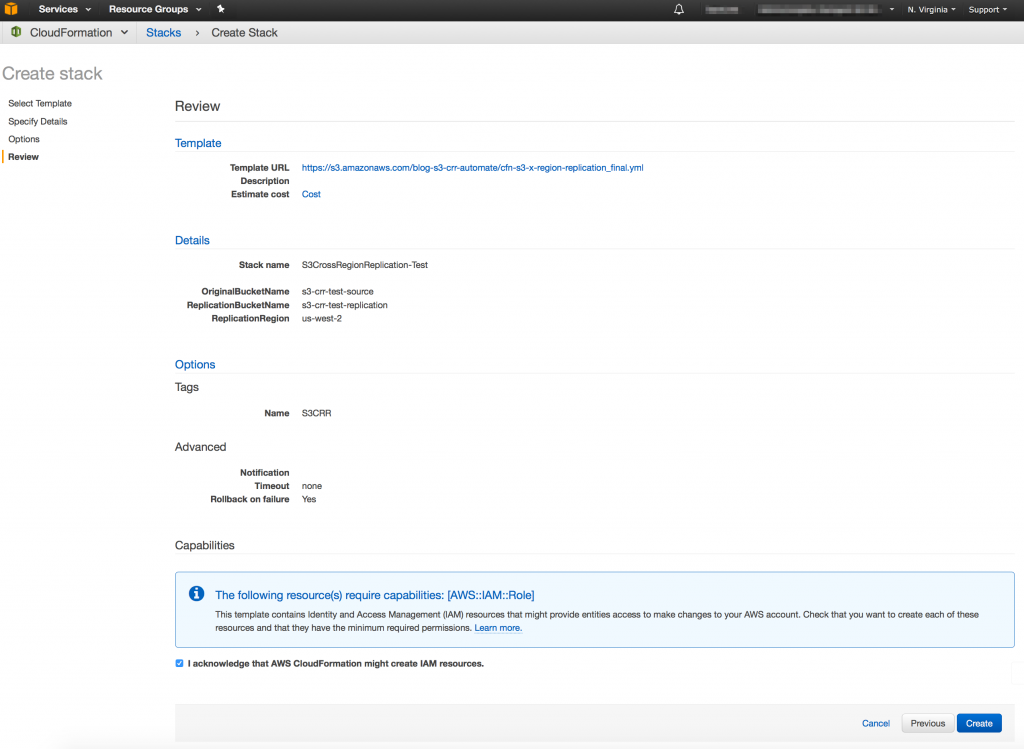1024x749 pixels.
Task: Select the Options step in sidebar
Action: pyautogui.click(x=24, y=139)
